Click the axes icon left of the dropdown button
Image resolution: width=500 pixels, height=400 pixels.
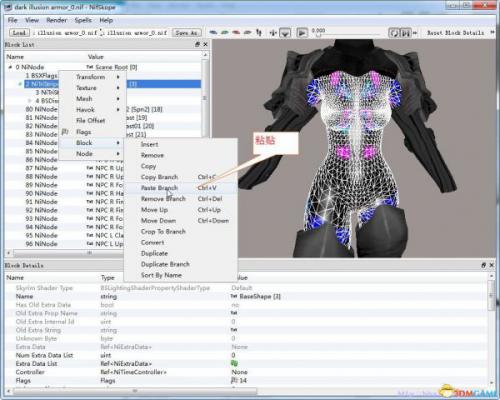tap(273, 33)
